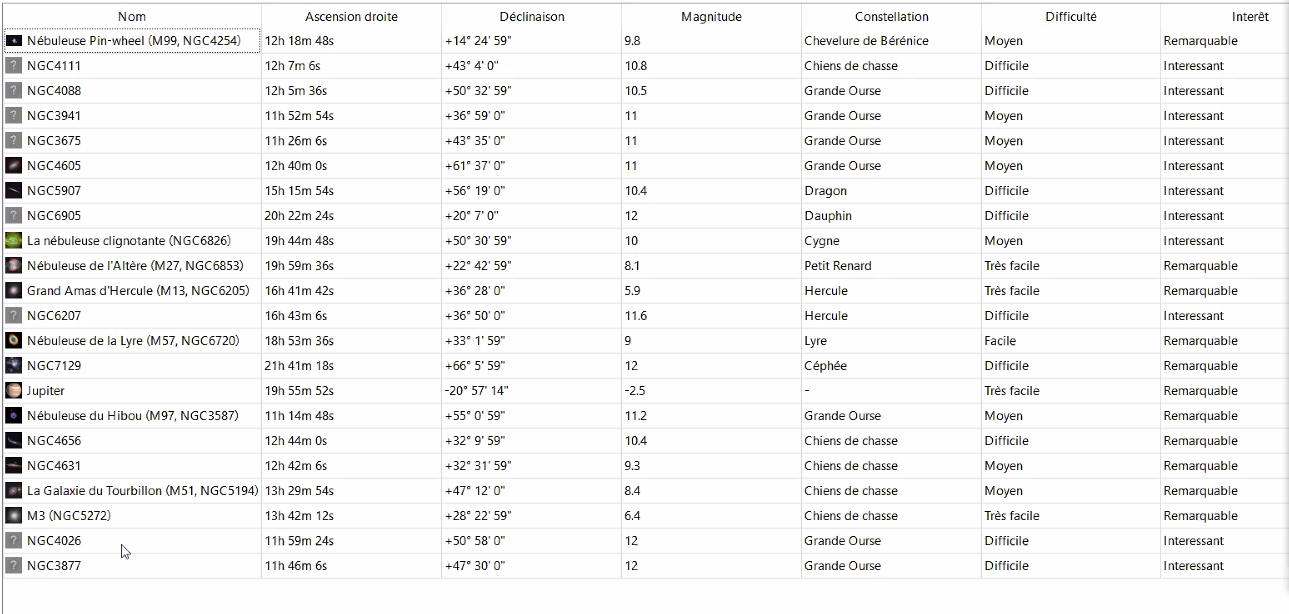The height and width of the screenshot is (614, 1289).
Task: Click the M3 (NGC5272) cluster icon
Action: (13, 516)
